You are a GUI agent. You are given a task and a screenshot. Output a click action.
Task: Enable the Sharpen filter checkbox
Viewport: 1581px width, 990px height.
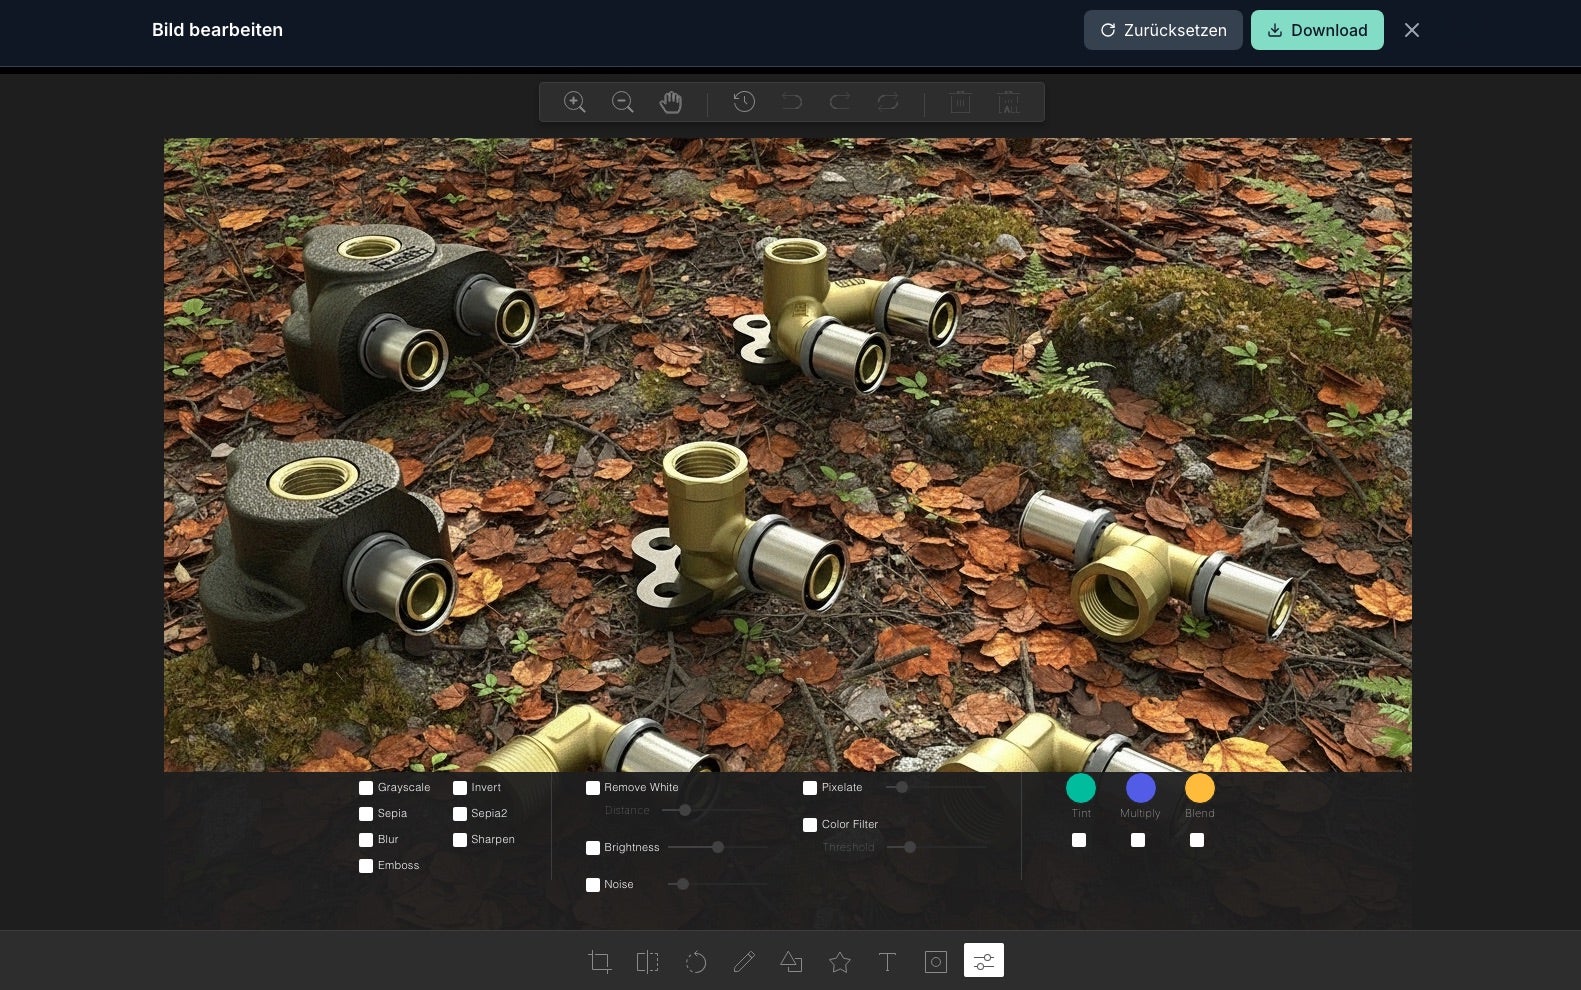tap(460, 840)
